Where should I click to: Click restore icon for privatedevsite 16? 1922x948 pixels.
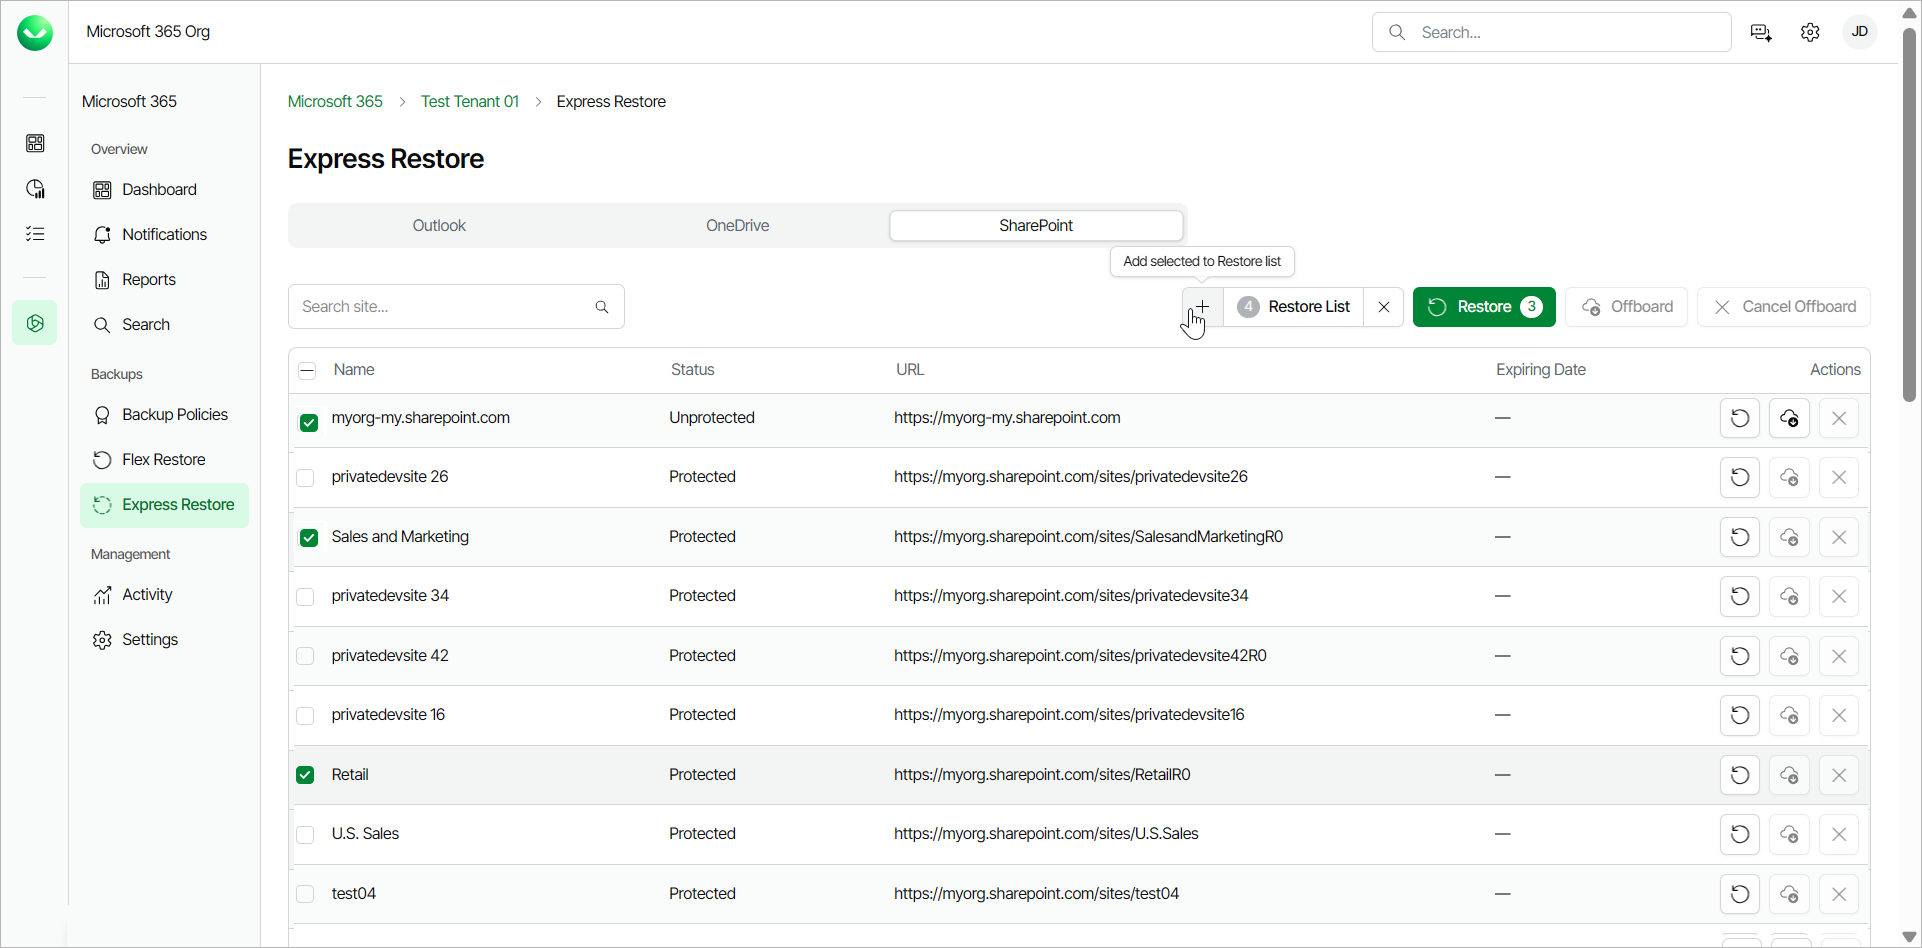[1740, 715]
